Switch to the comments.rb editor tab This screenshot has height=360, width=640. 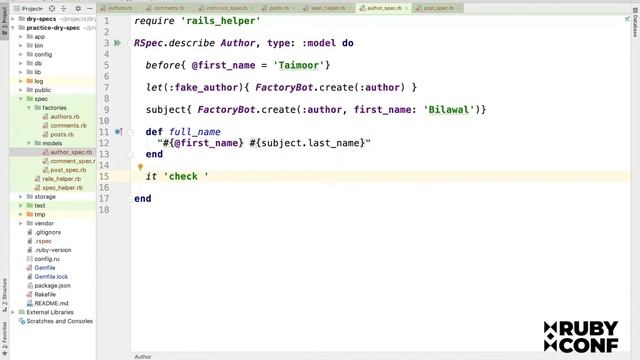[169, 8]
